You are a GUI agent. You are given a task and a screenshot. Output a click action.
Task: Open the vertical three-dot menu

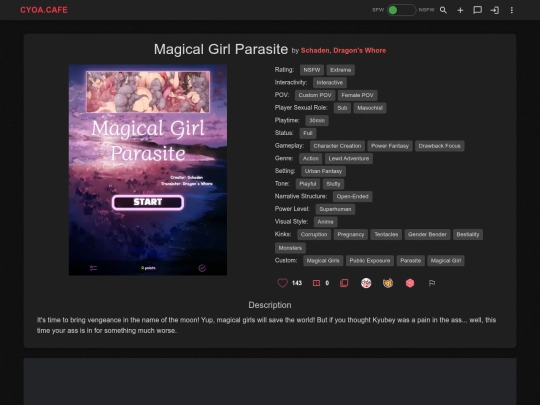click(512, 10)
